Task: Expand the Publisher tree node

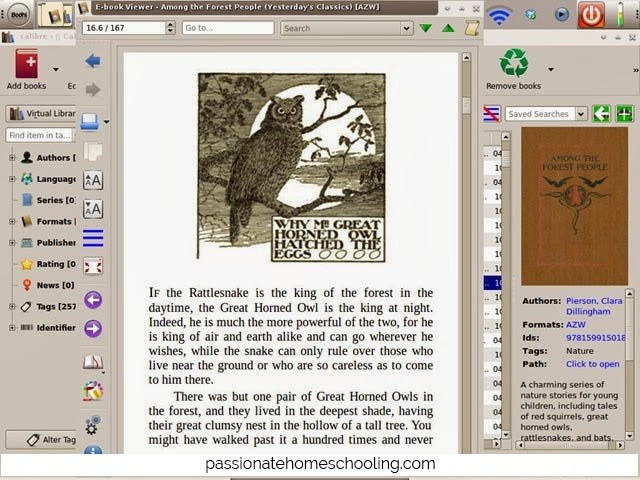Action: pos(12,242)
